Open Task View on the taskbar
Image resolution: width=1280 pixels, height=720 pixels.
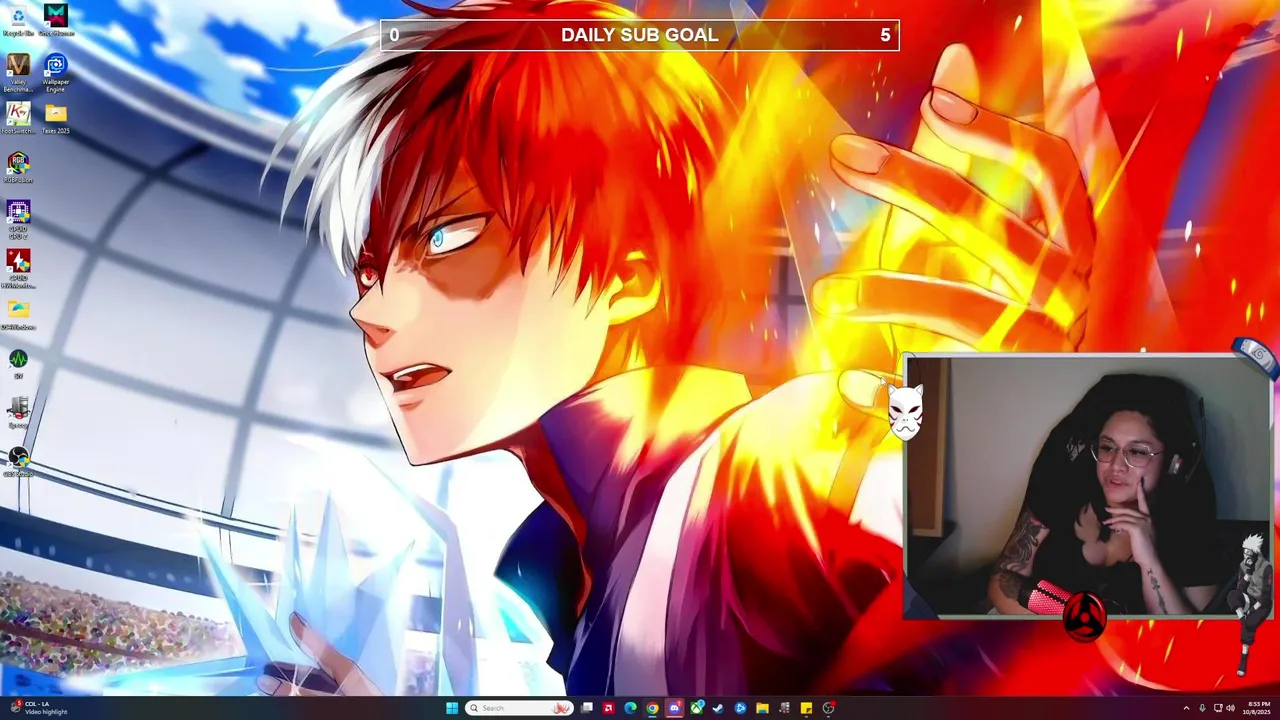click(x=587, y=708)
